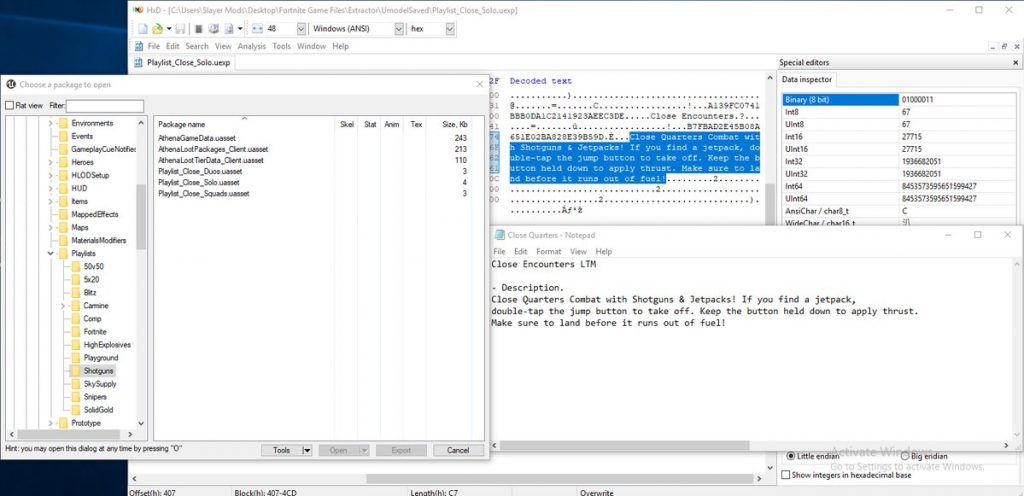Click the Open RAM icon in HxD toolbar

(213, 29)
